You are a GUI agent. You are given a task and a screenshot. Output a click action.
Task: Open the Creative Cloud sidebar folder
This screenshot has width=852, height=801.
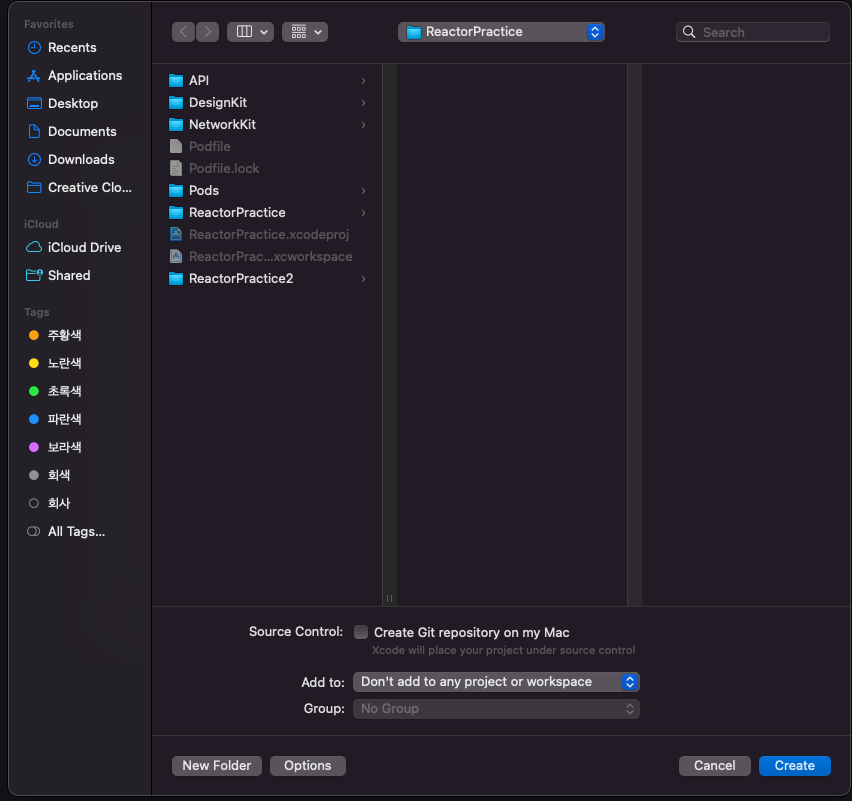[x=79, y=187]
